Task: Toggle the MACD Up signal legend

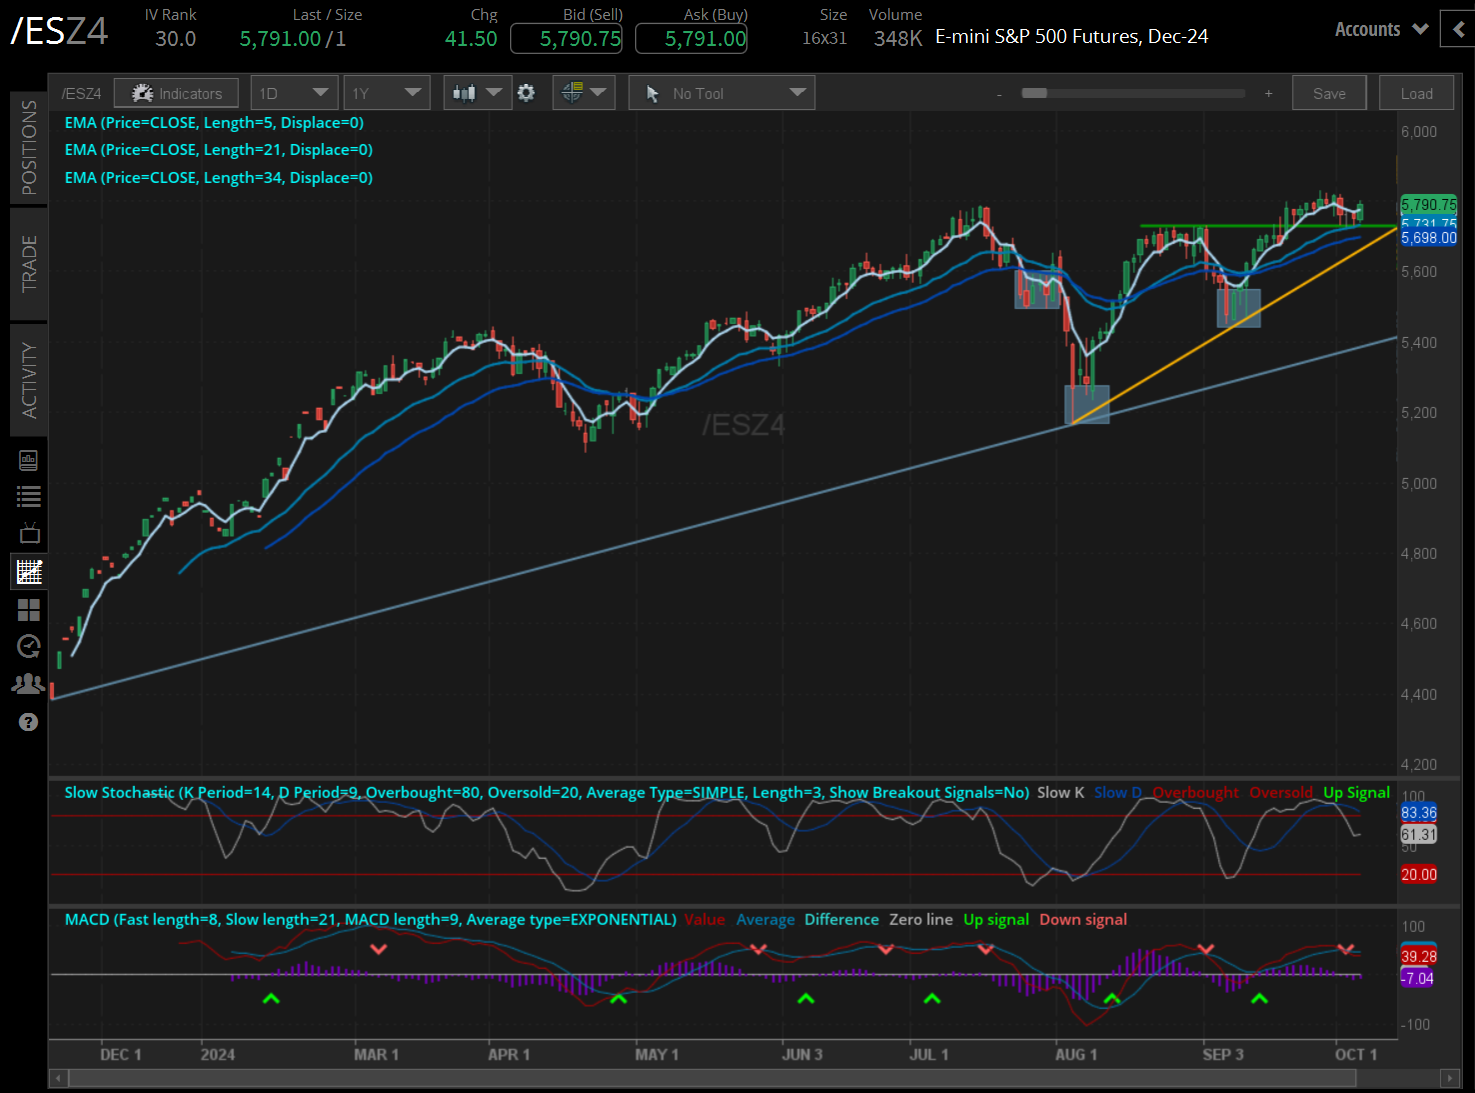Action: click(x=995, y=919)
